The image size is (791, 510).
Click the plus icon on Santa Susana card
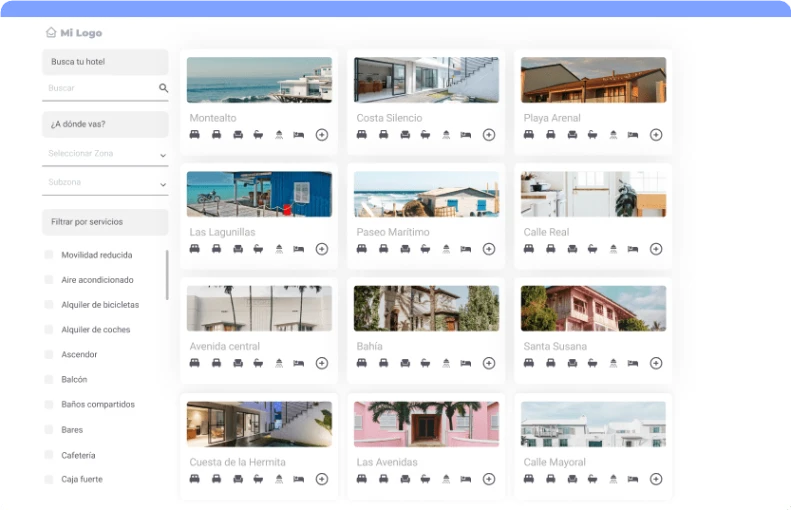pos(655,363)
